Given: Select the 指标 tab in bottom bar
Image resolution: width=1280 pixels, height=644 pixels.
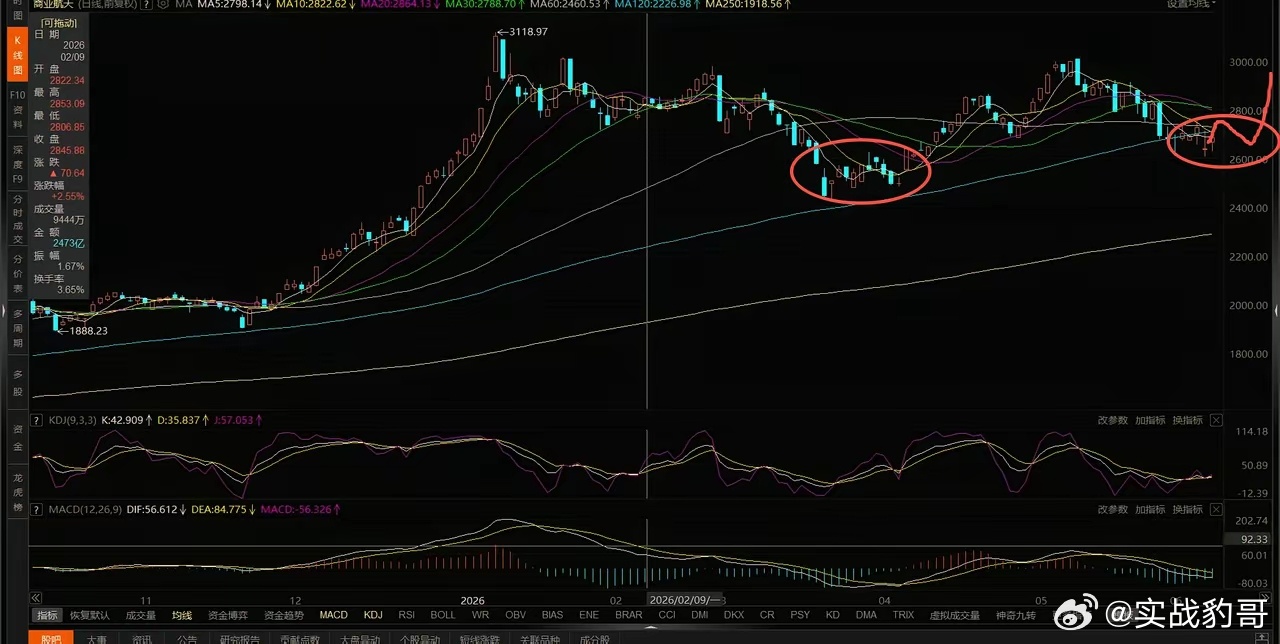Looking at the screenshot, I should pyautogui.click(x=47, y=615).
